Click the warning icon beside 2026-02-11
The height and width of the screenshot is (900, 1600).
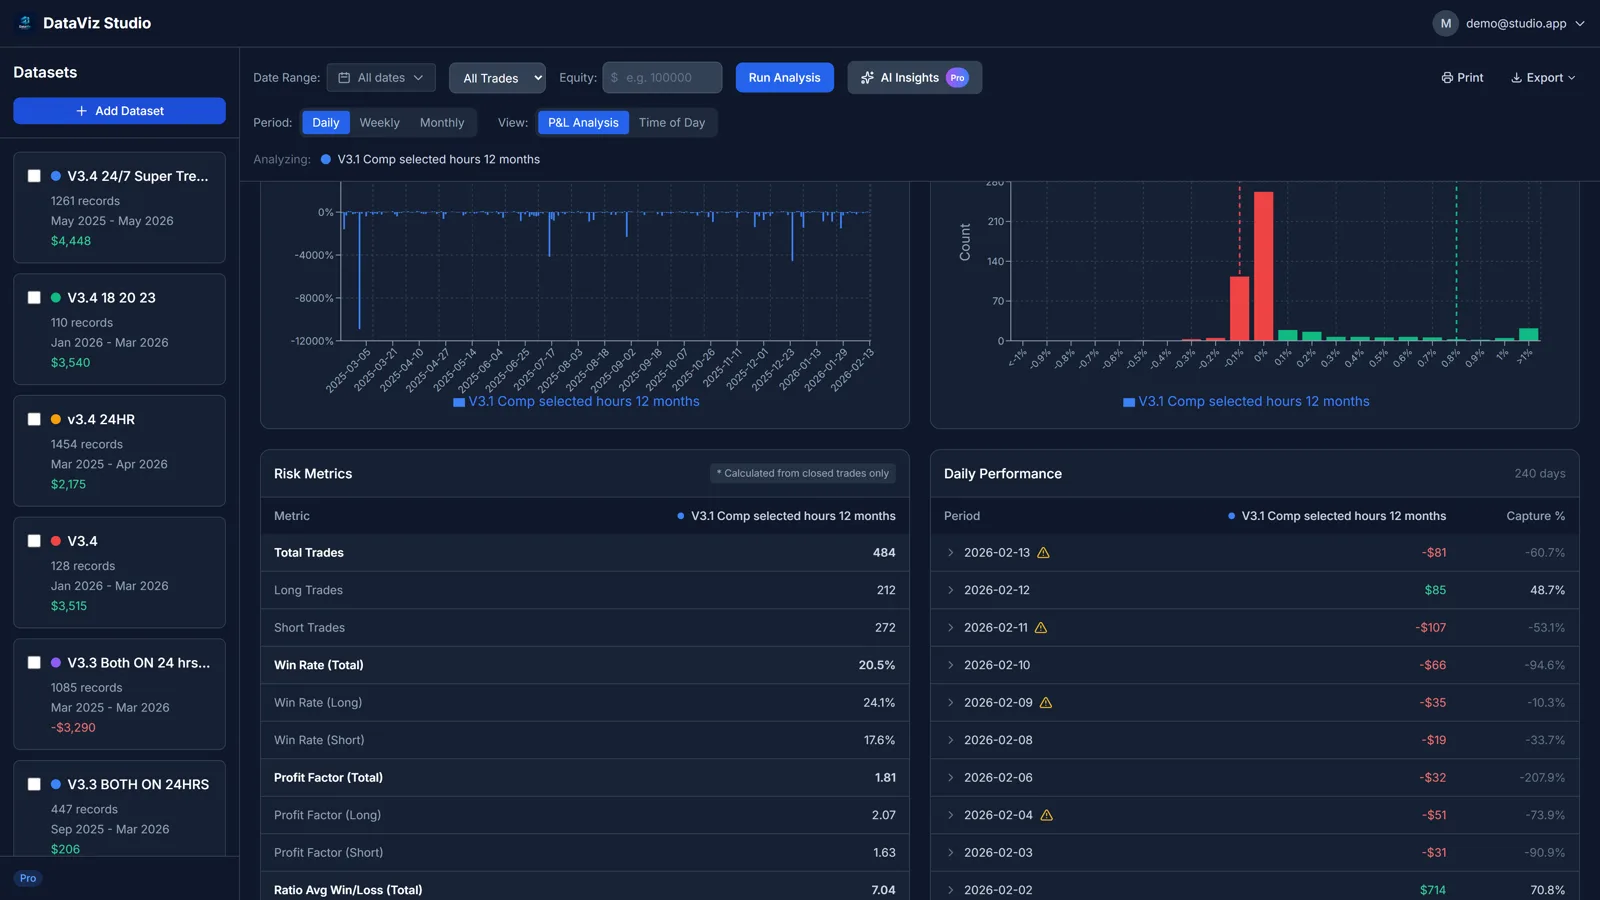[1040, 628]
